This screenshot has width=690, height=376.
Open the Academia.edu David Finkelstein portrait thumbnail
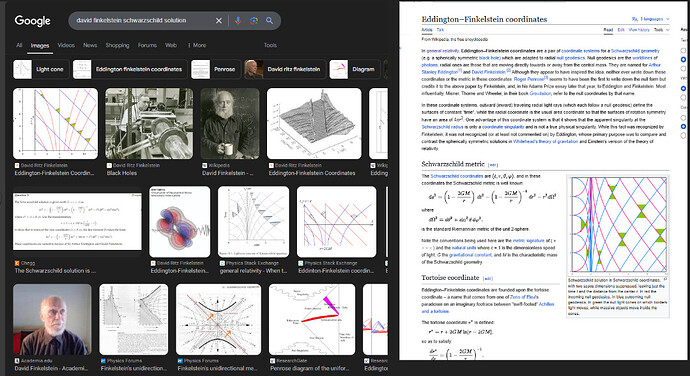pos(52,319)
